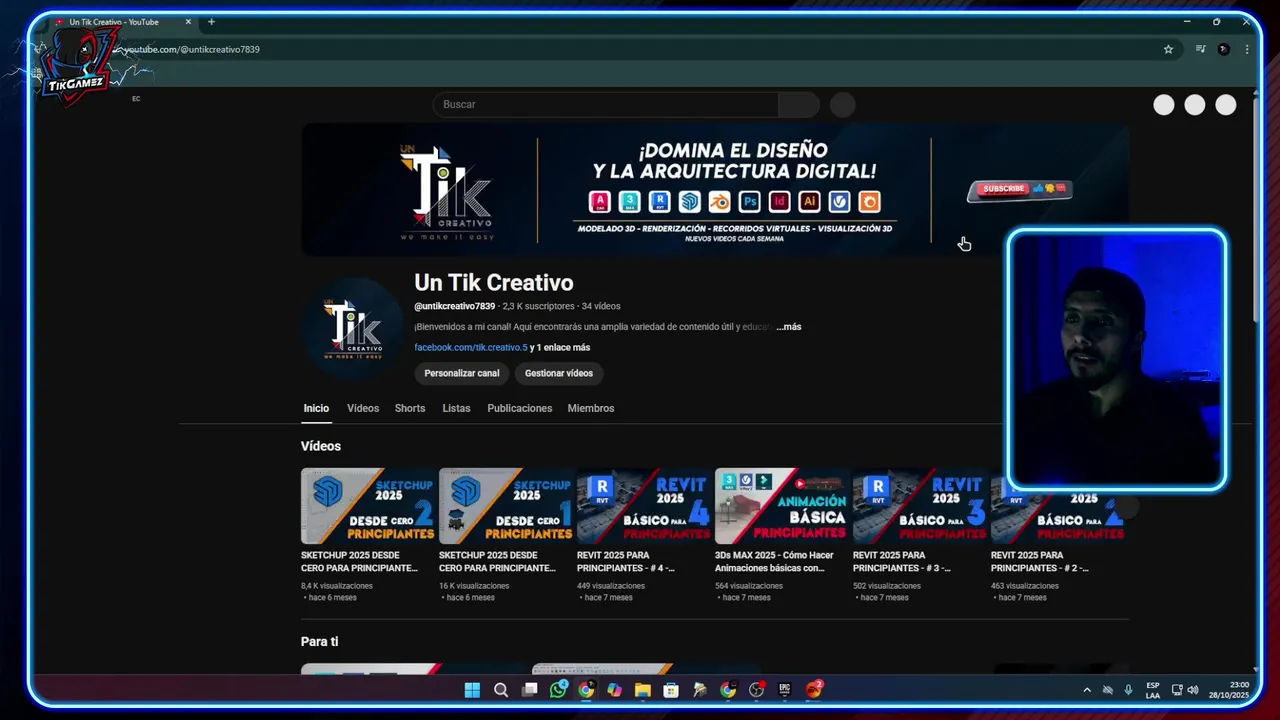Viewport: 1280px width, 720px height.
Task: Click title 'REVIT 2025 PARA PRINCIPIANTES - # 2'
Action: [x=1040, y=561]
